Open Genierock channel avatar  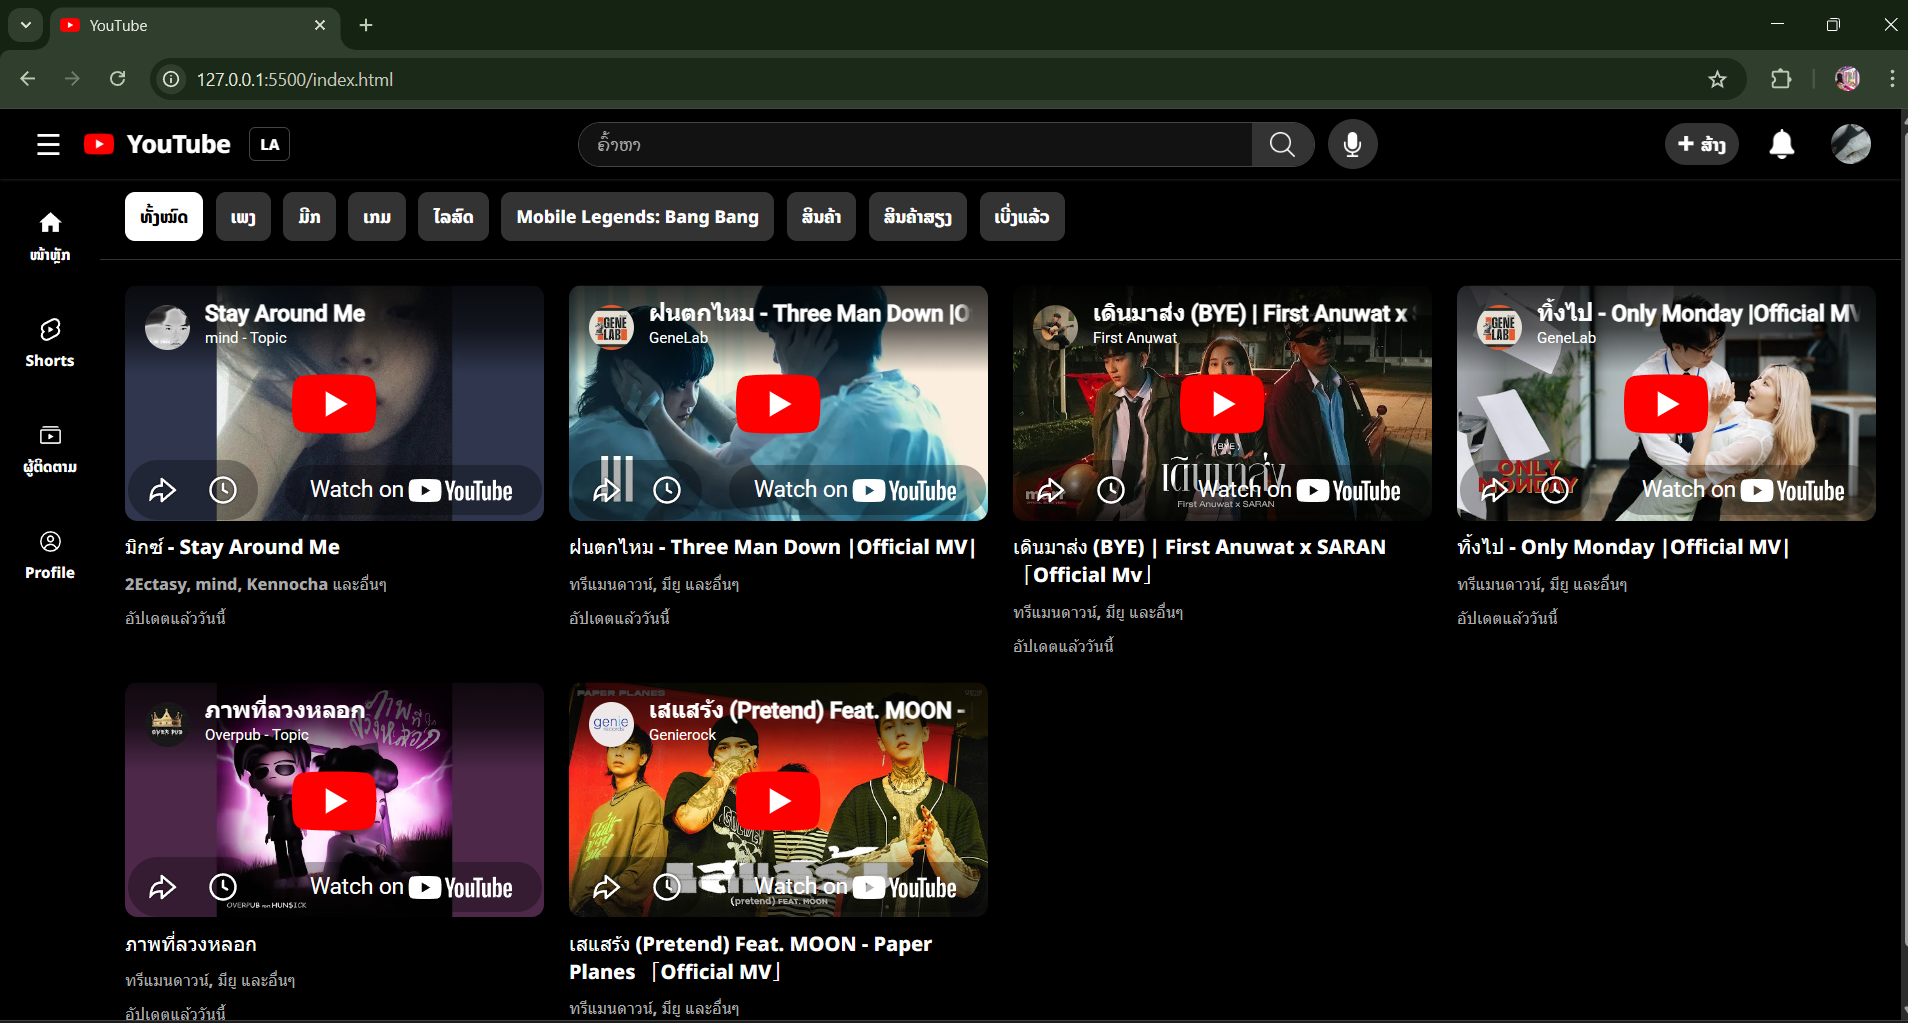[x=611, y=724]
